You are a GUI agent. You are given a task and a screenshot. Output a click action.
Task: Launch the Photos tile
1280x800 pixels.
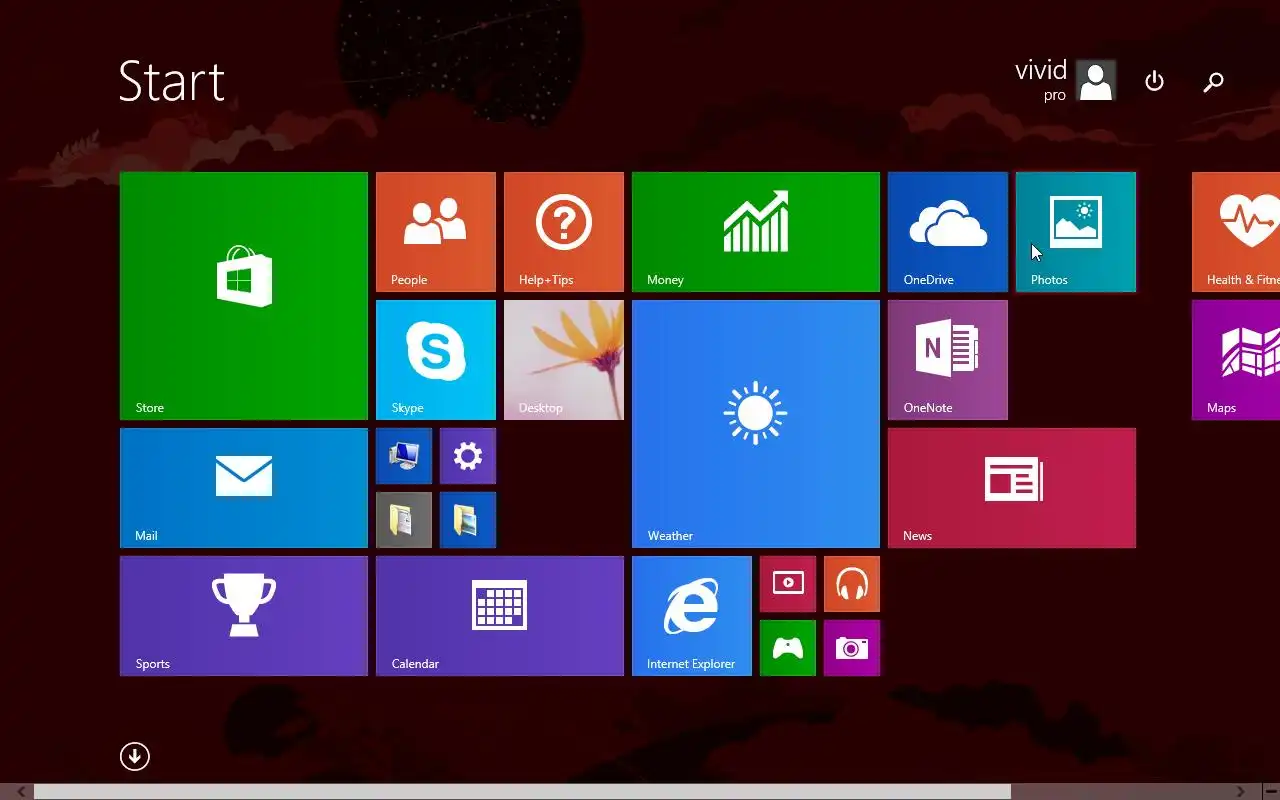(1076, 232)
